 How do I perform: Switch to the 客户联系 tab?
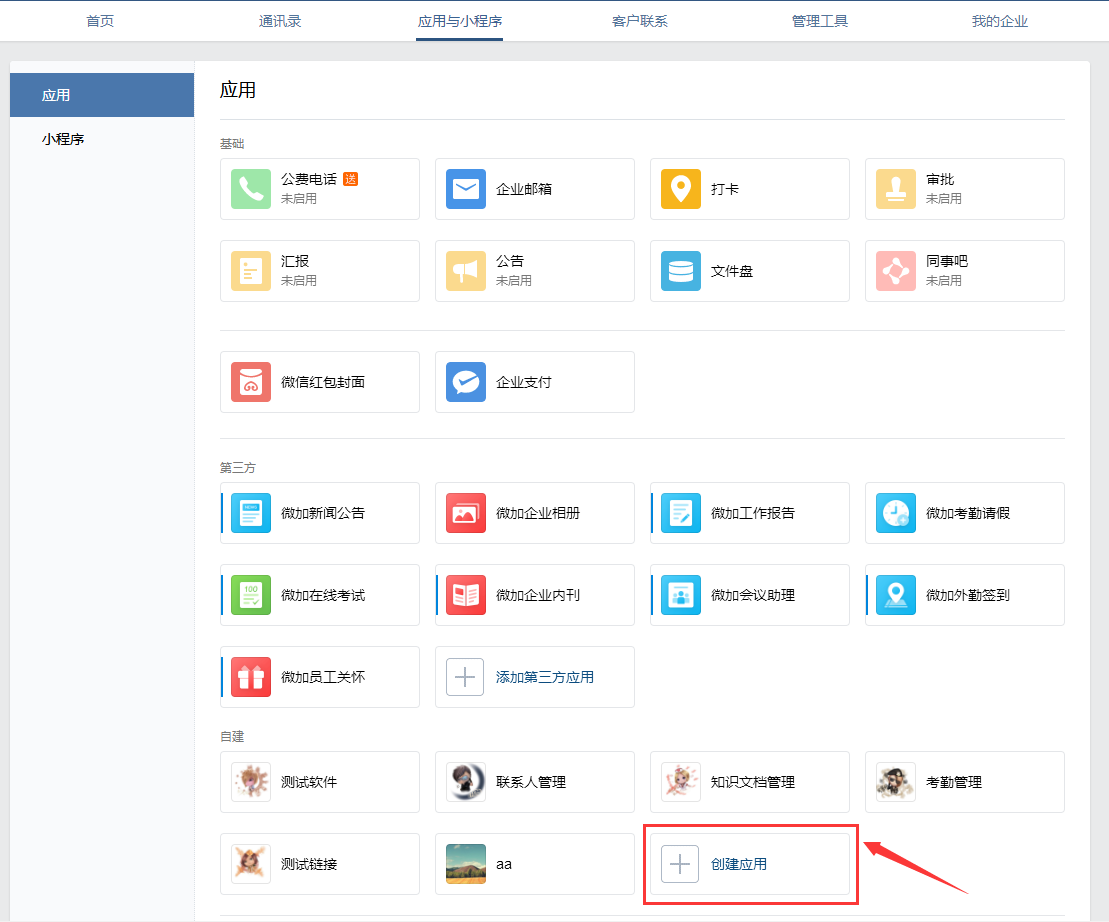(639, 20)
